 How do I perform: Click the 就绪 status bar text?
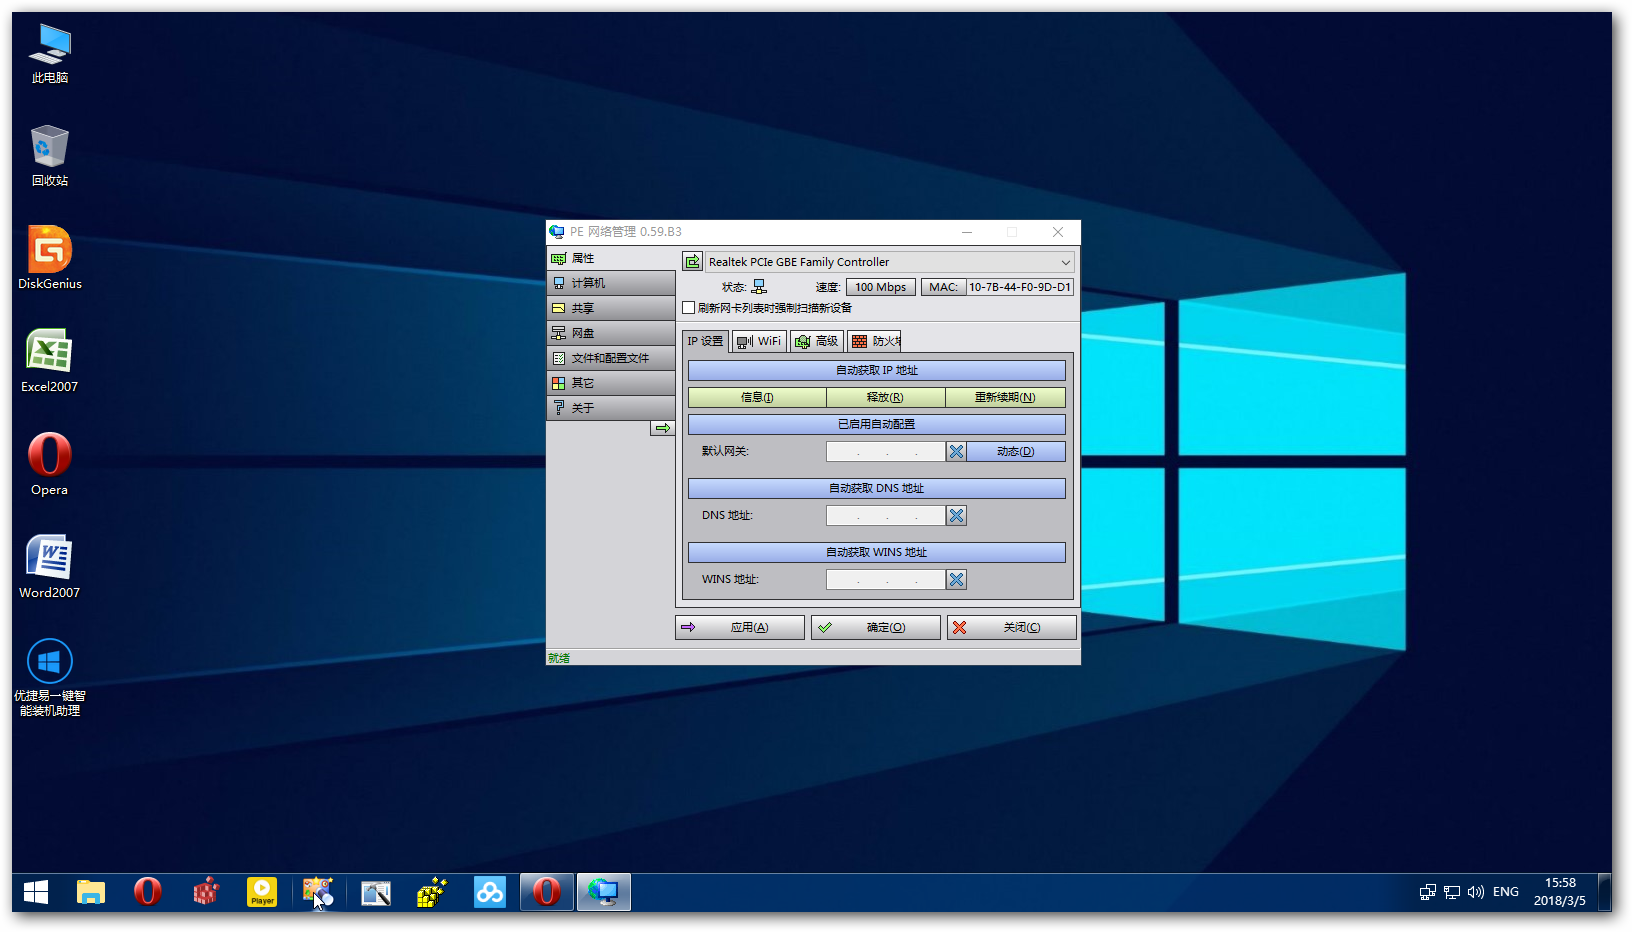click(x=559, y=658)
